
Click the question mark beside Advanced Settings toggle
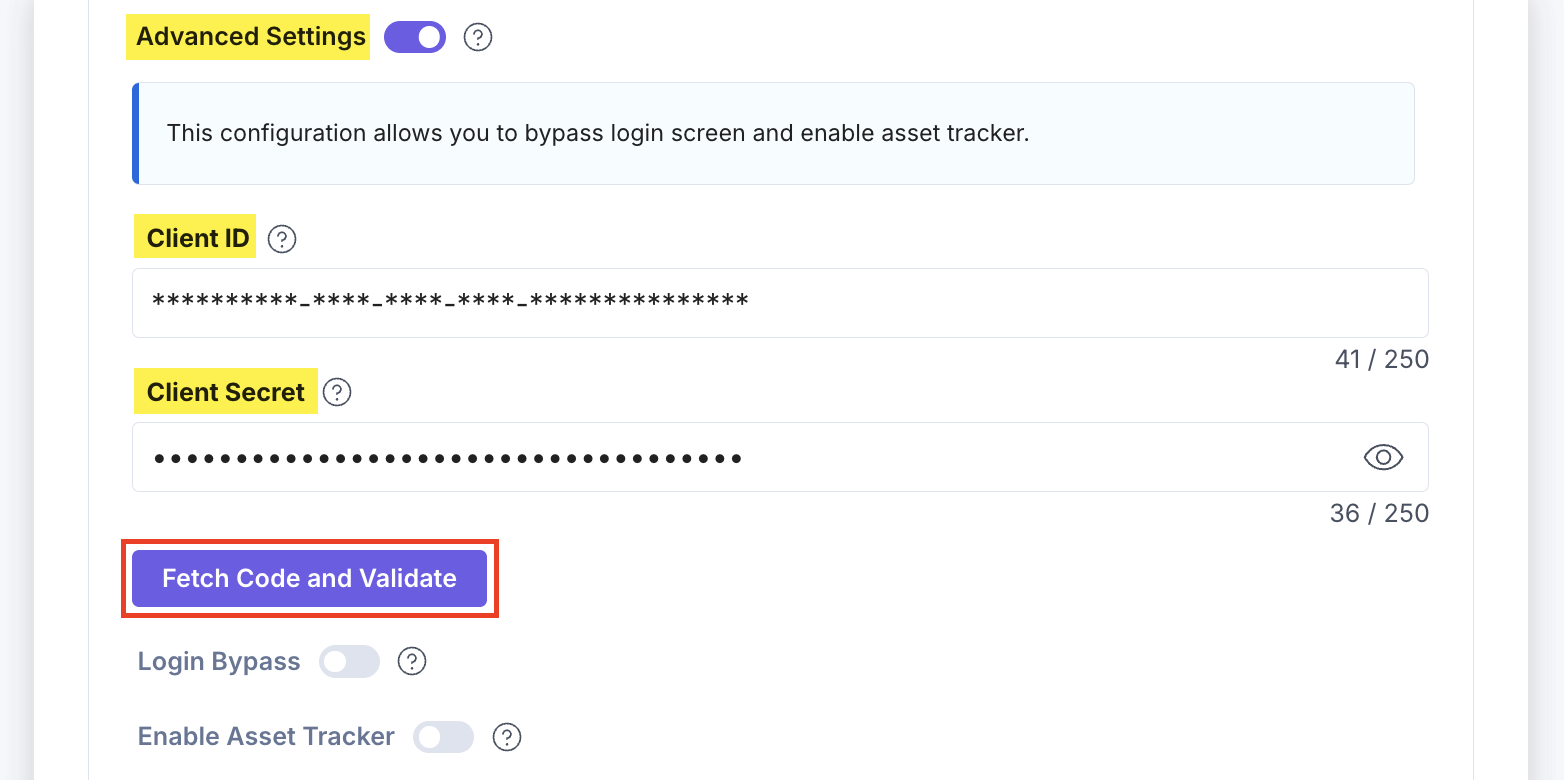478,37
